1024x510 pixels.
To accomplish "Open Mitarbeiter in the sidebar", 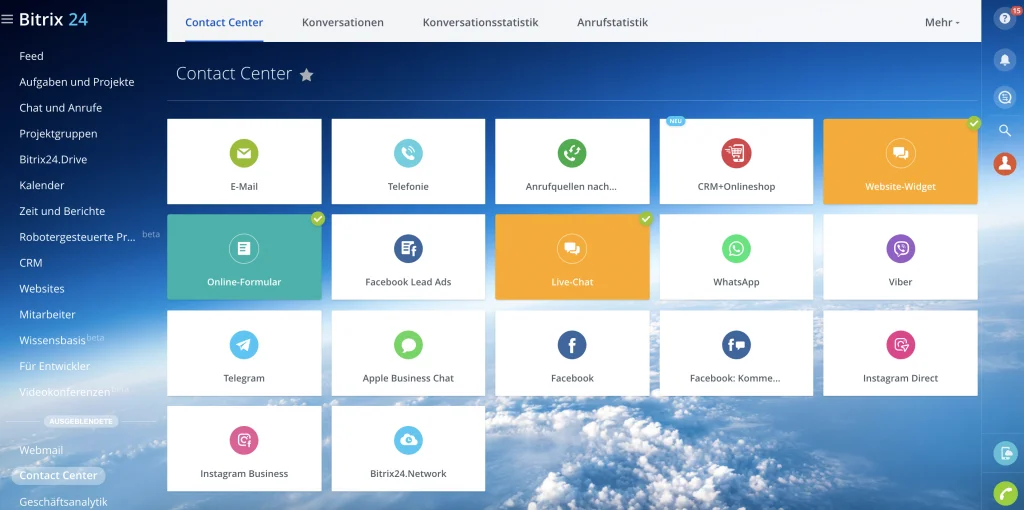I will pyautogui.click(x=47, y=314).
